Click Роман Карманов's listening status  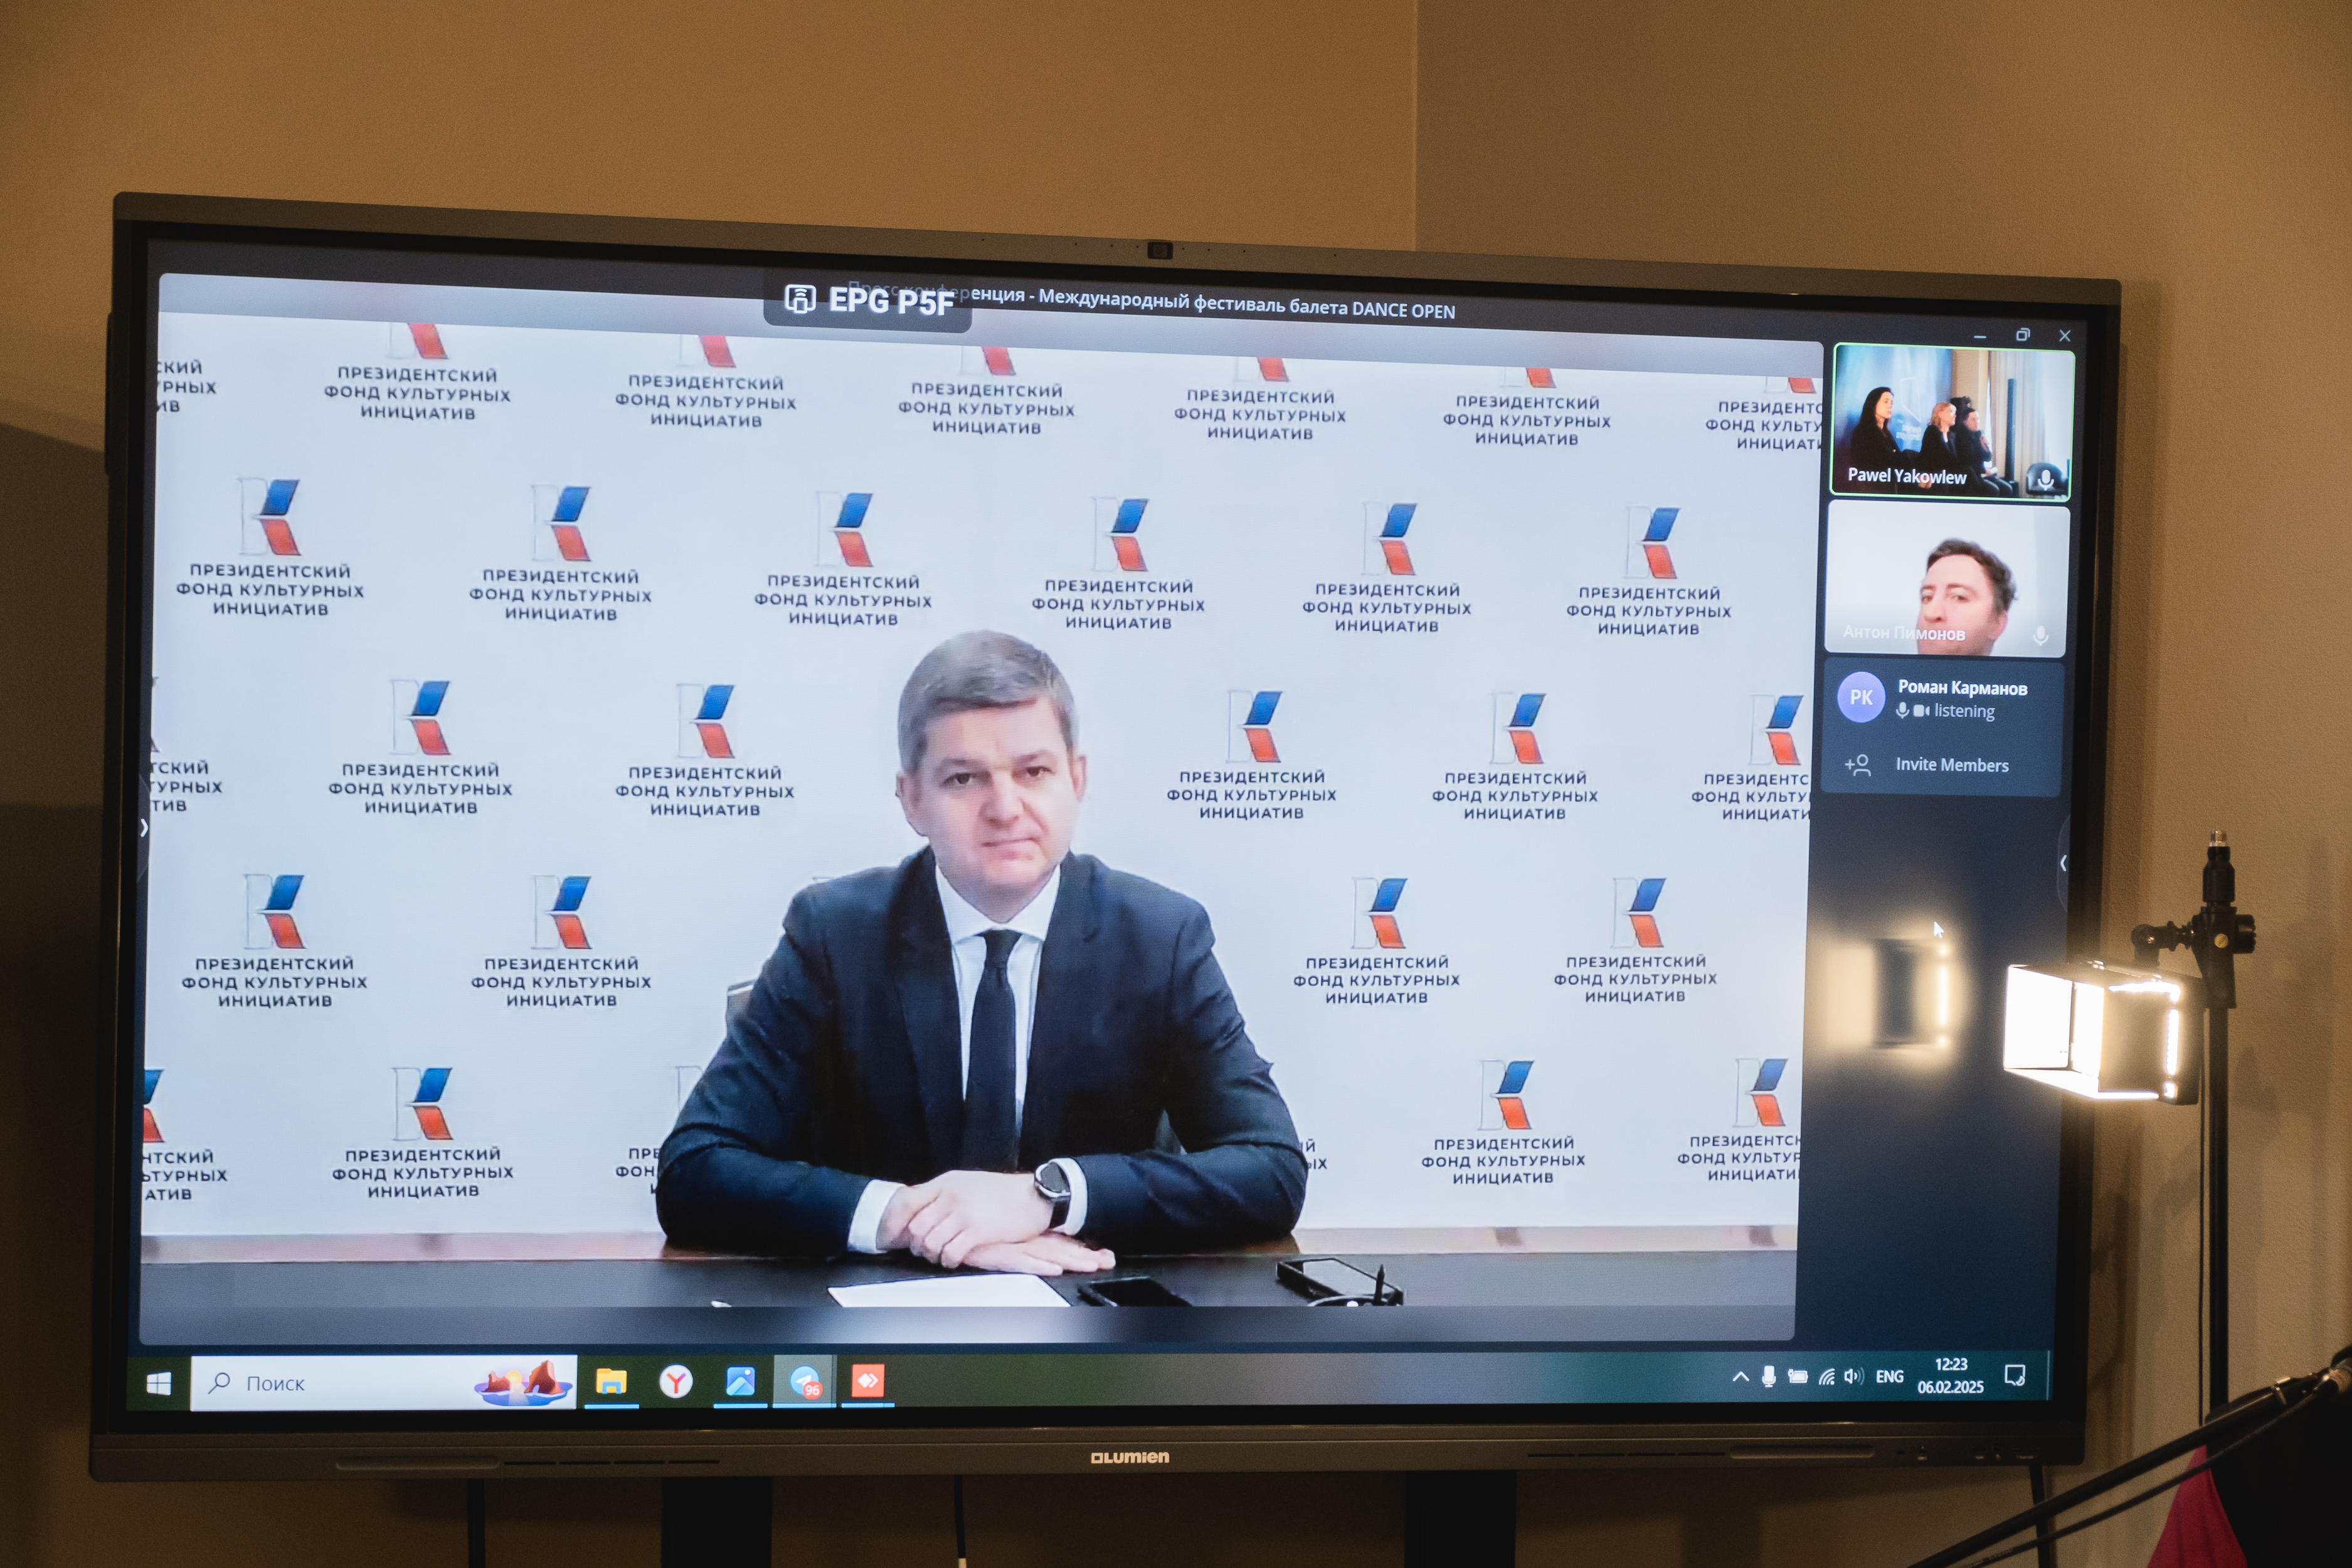click(1945, 711)
